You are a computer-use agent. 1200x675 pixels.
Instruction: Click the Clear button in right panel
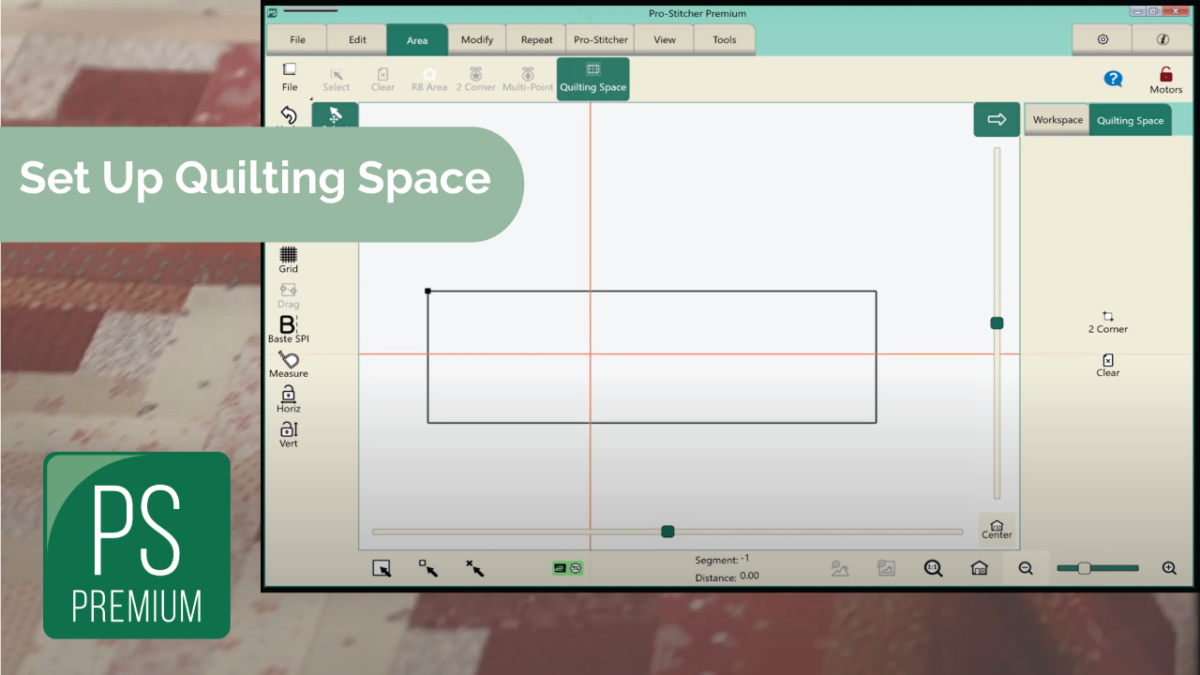pos(1107,366)
